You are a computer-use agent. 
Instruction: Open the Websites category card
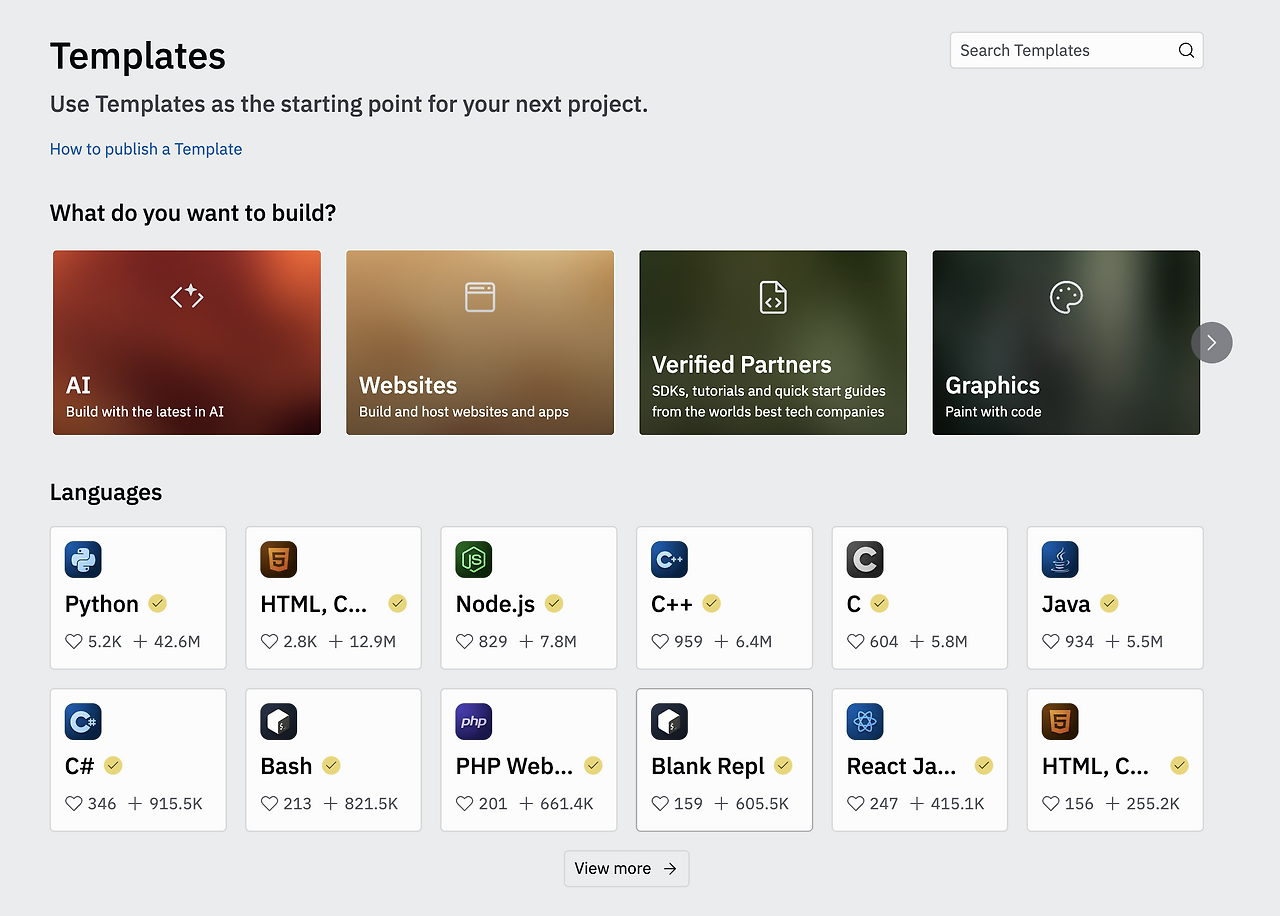click(480, 343)
